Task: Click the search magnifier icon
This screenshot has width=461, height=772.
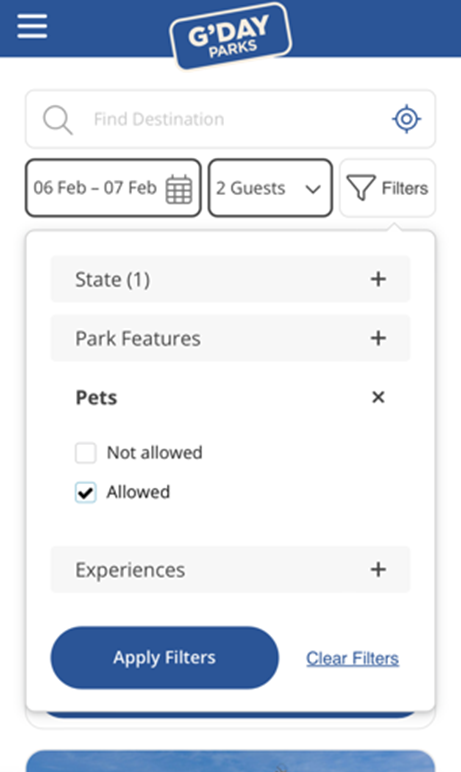Action: point(58,120)
